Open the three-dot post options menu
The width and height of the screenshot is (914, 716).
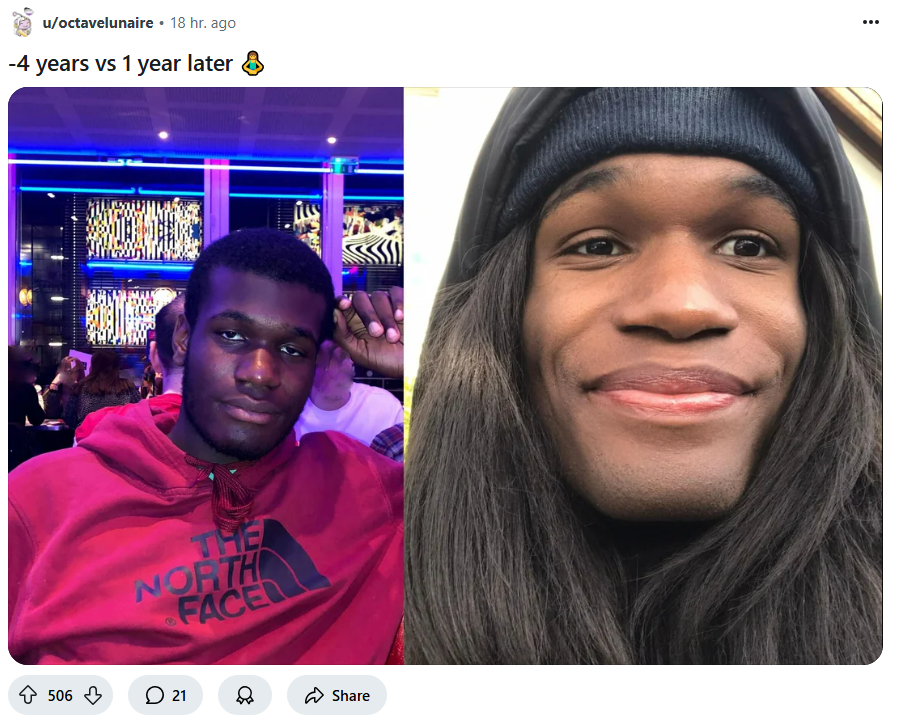tap(871, 22)
